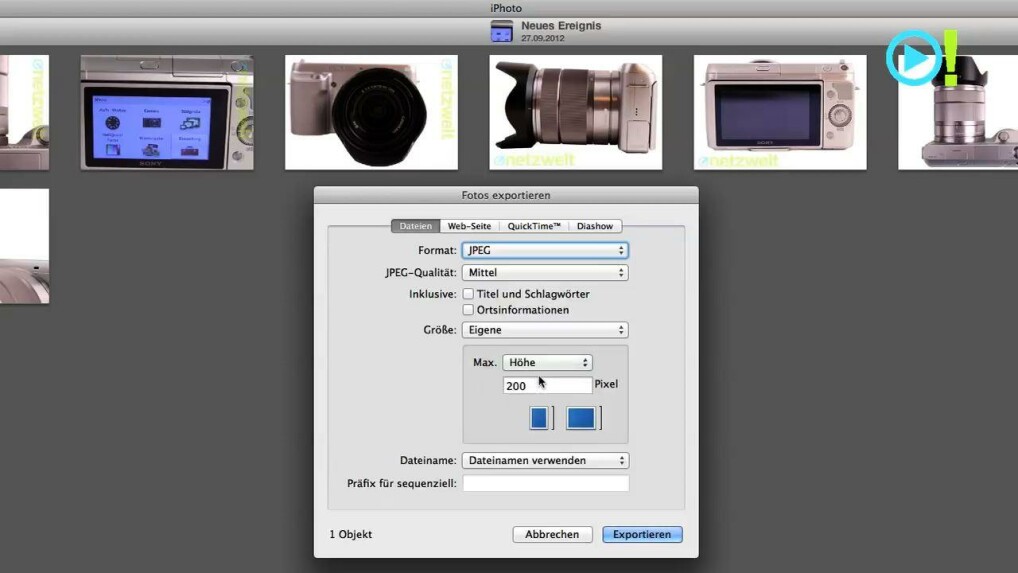Click the blue play logo icon

(913, 58)
